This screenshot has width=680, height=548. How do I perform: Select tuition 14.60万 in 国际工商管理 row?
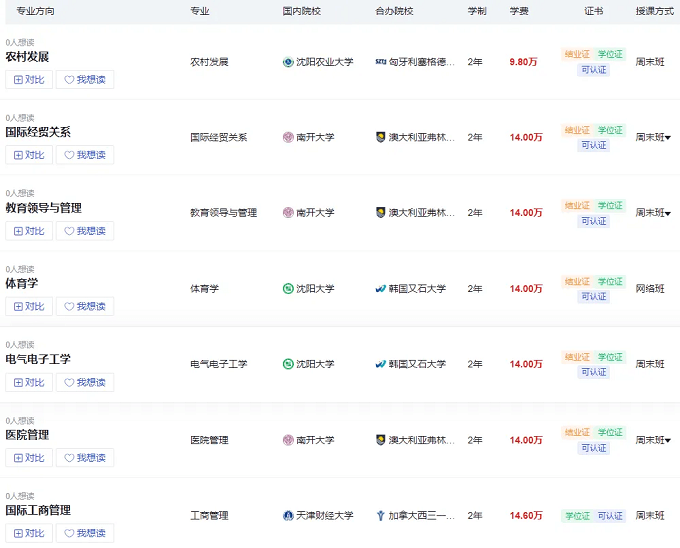[526, 515]
